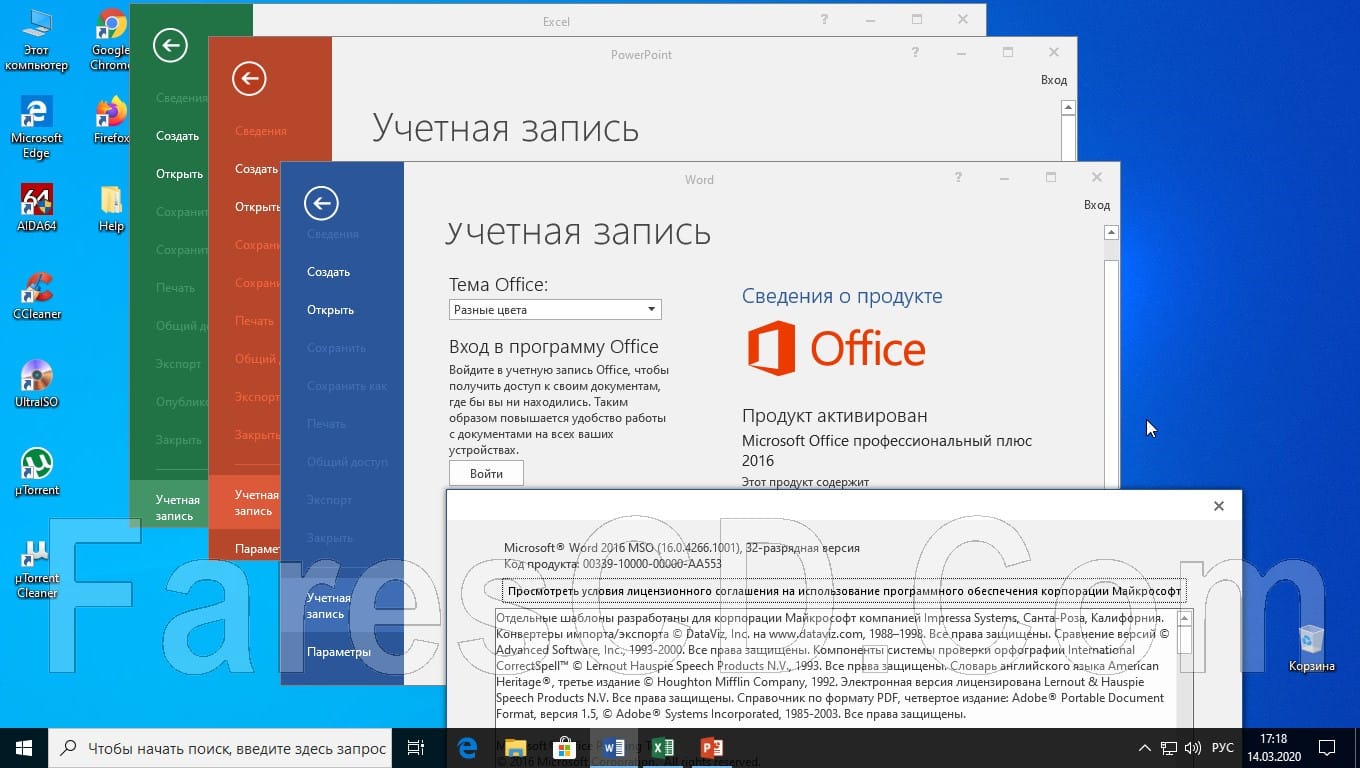Image resolution: width=1360 pixels, height=768 pixels.
Task: Click the Help question mark in Excel titlebar
Action: click(824, 19)
